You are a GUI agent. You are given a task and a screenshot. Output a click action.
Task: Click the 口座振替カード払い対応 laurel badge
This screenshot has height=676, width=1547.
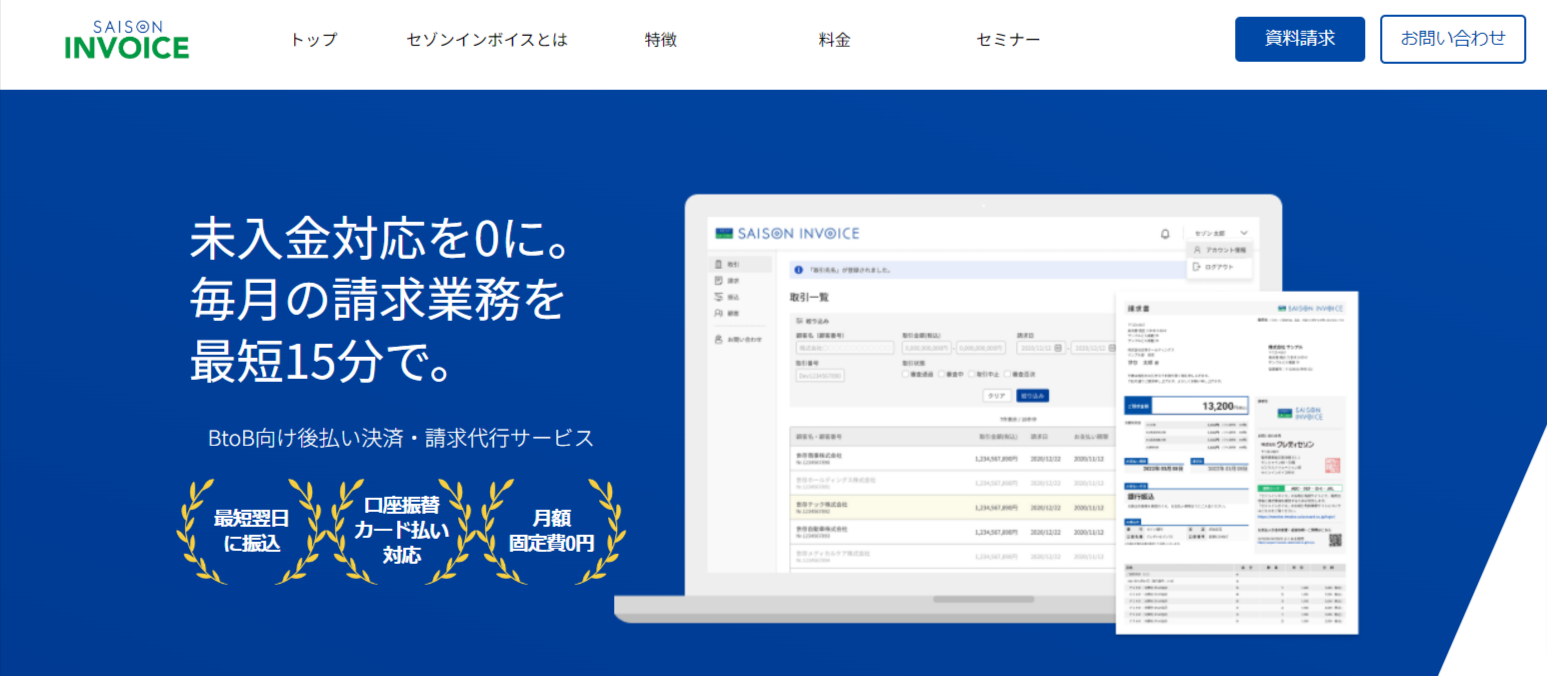[402, 531]
